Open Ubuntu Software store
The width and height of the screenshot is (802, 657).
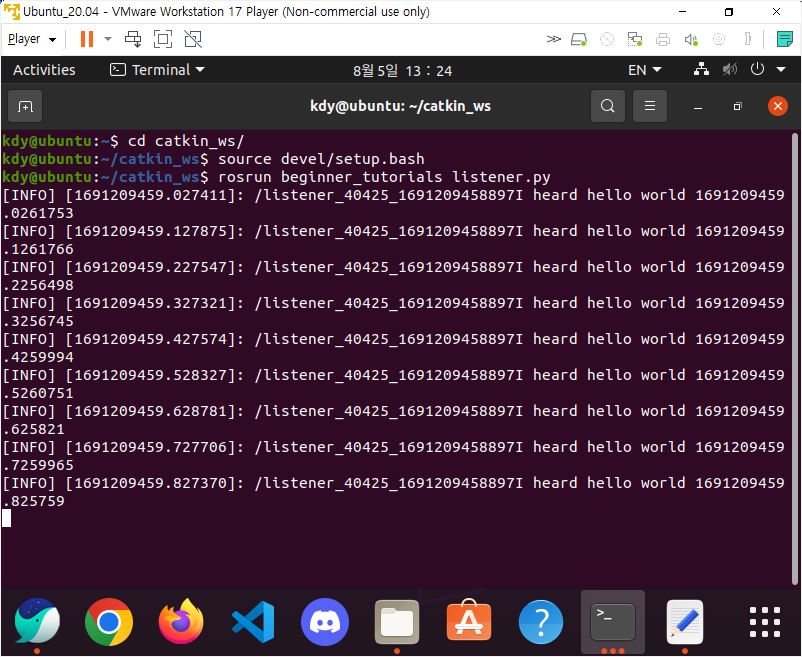pyautogui.click(x=469, y=622)
